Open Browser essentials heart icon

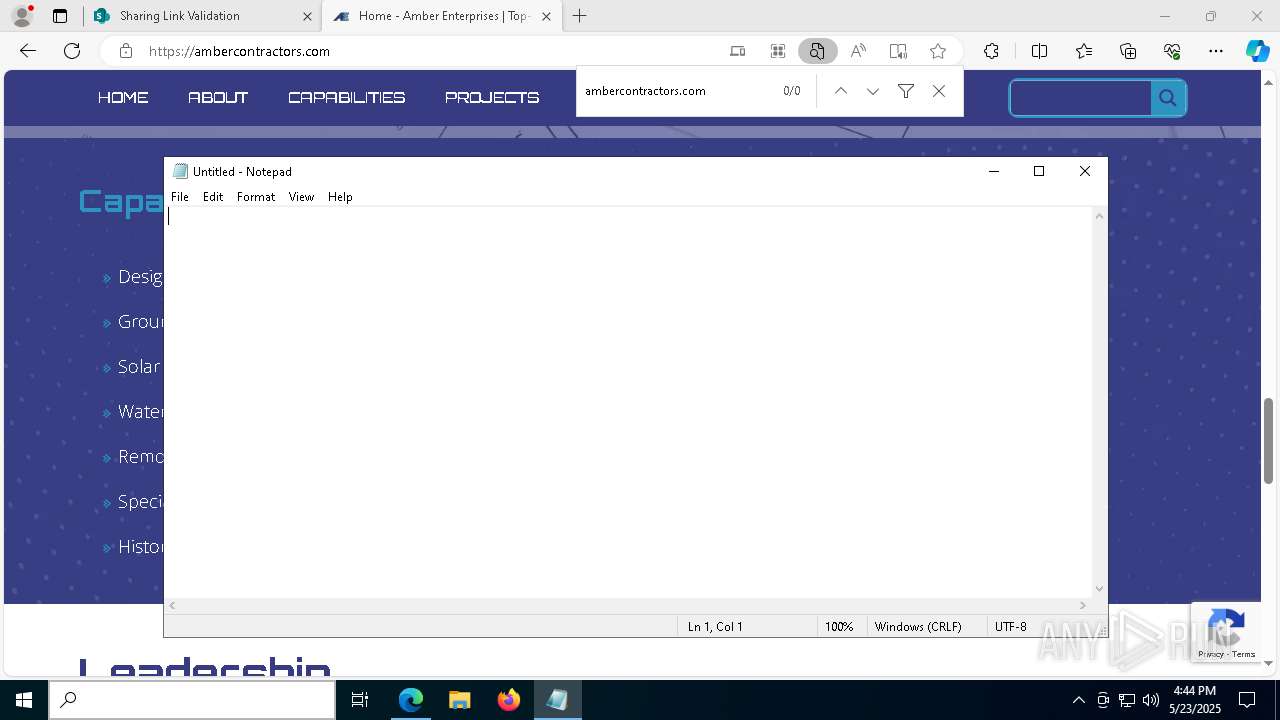click(x=1172, y=51)
